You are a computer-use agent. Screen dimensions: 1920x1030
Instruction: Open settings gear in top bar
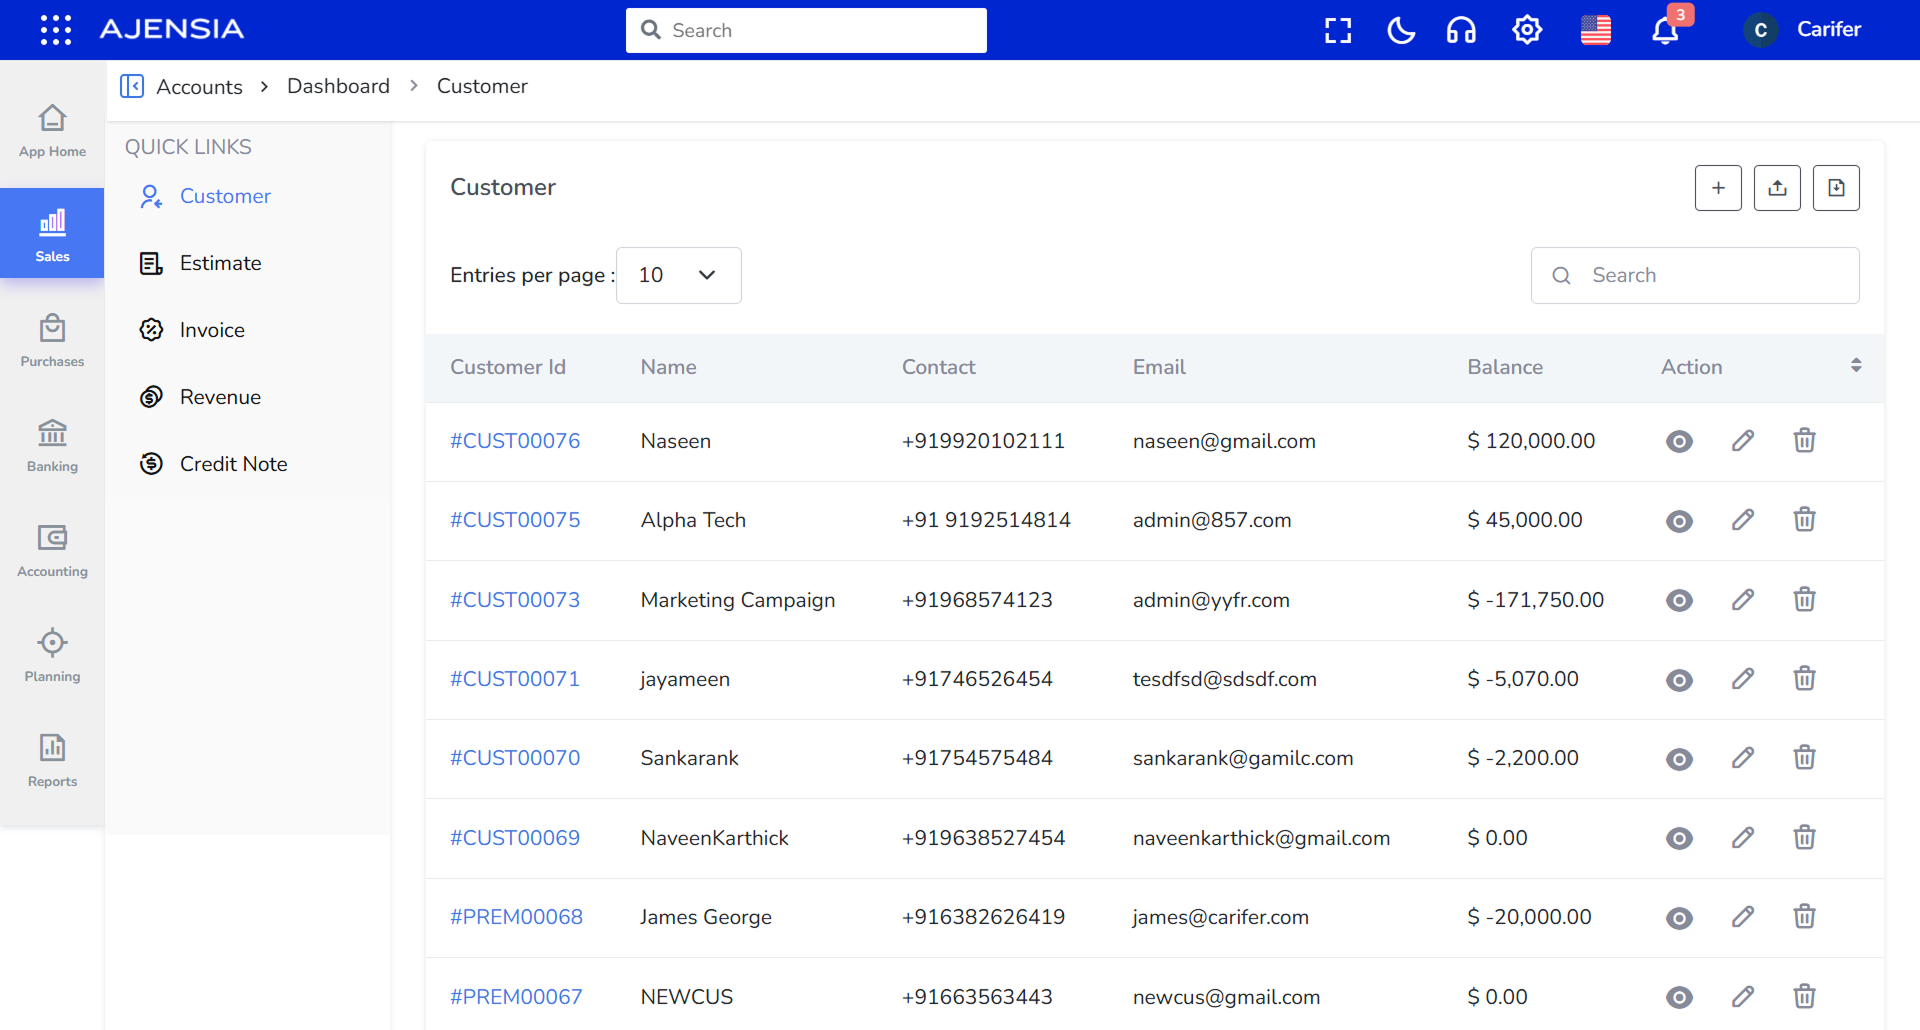(1526, 30)
